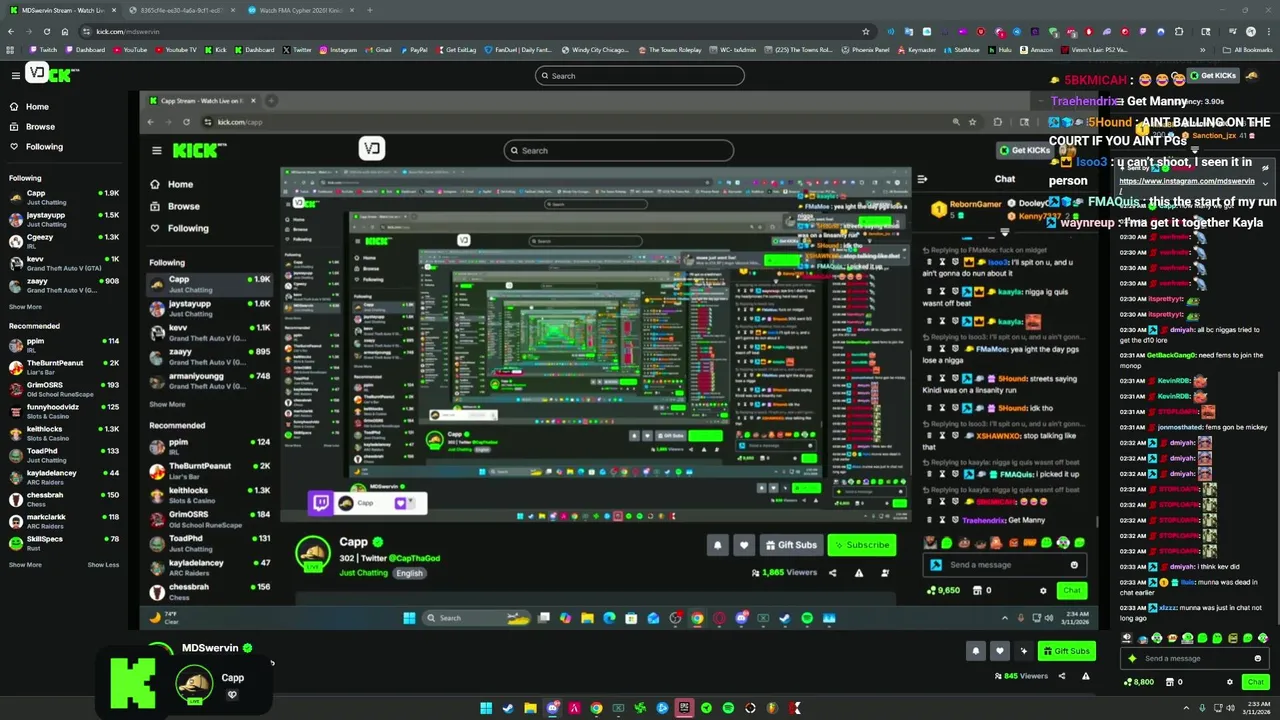Open the Youtube TV bookmark

pyautogui.click(x=175, y=50)
